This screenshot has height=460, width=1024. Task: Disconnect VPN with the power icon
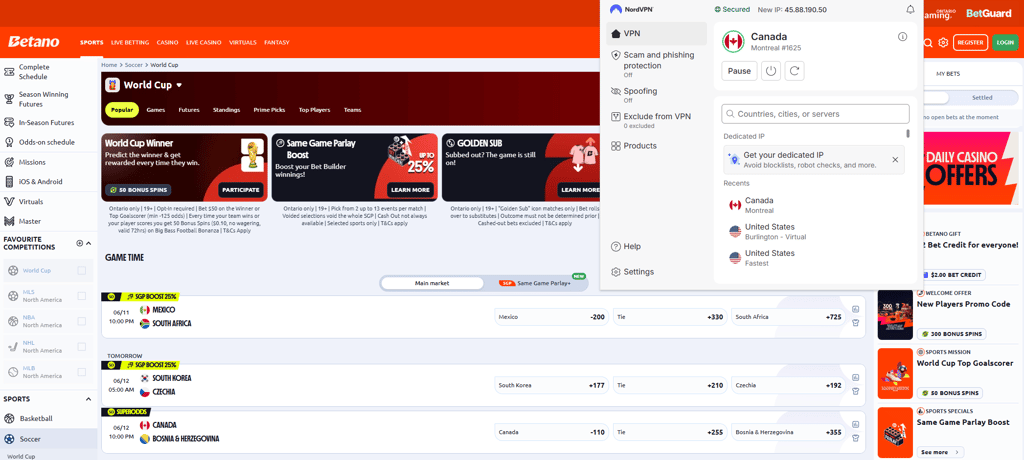tap(771, 71)
